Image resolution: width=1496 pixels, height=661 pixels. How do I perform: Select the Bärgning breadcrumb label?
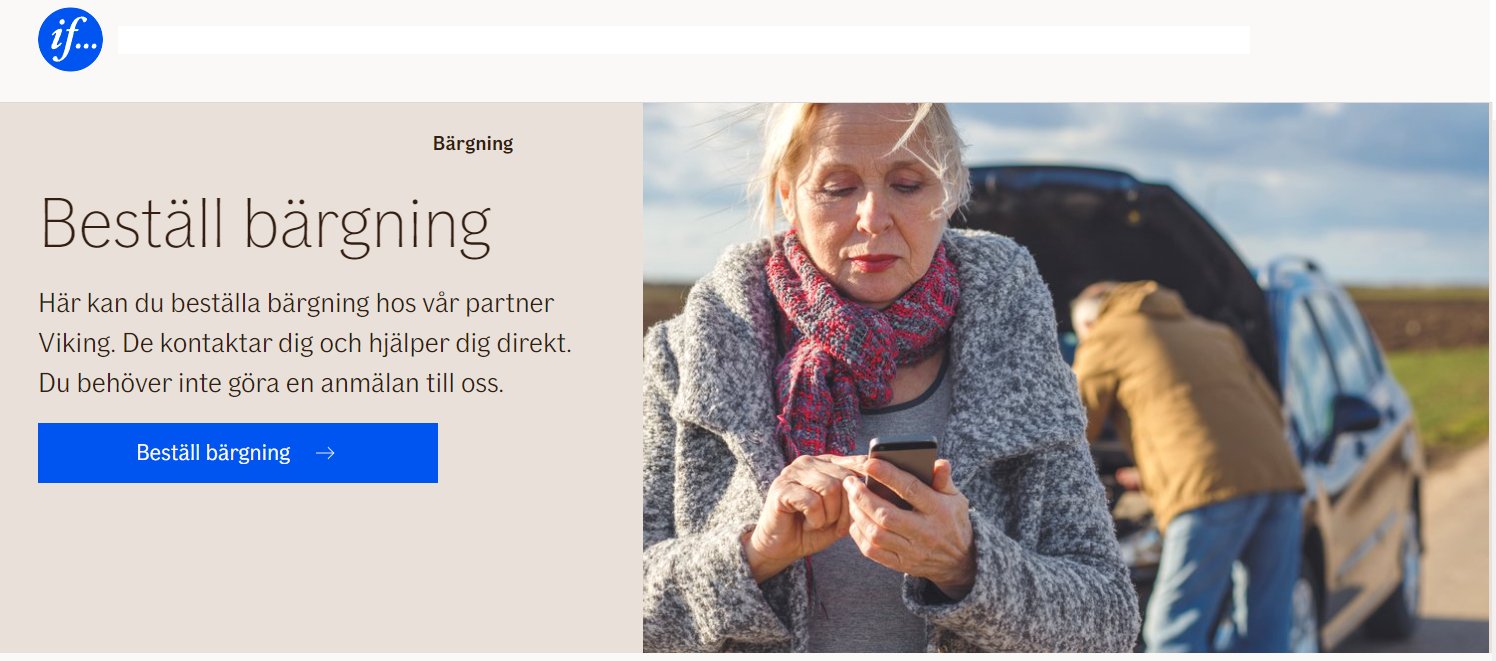(x=473, y=143)
